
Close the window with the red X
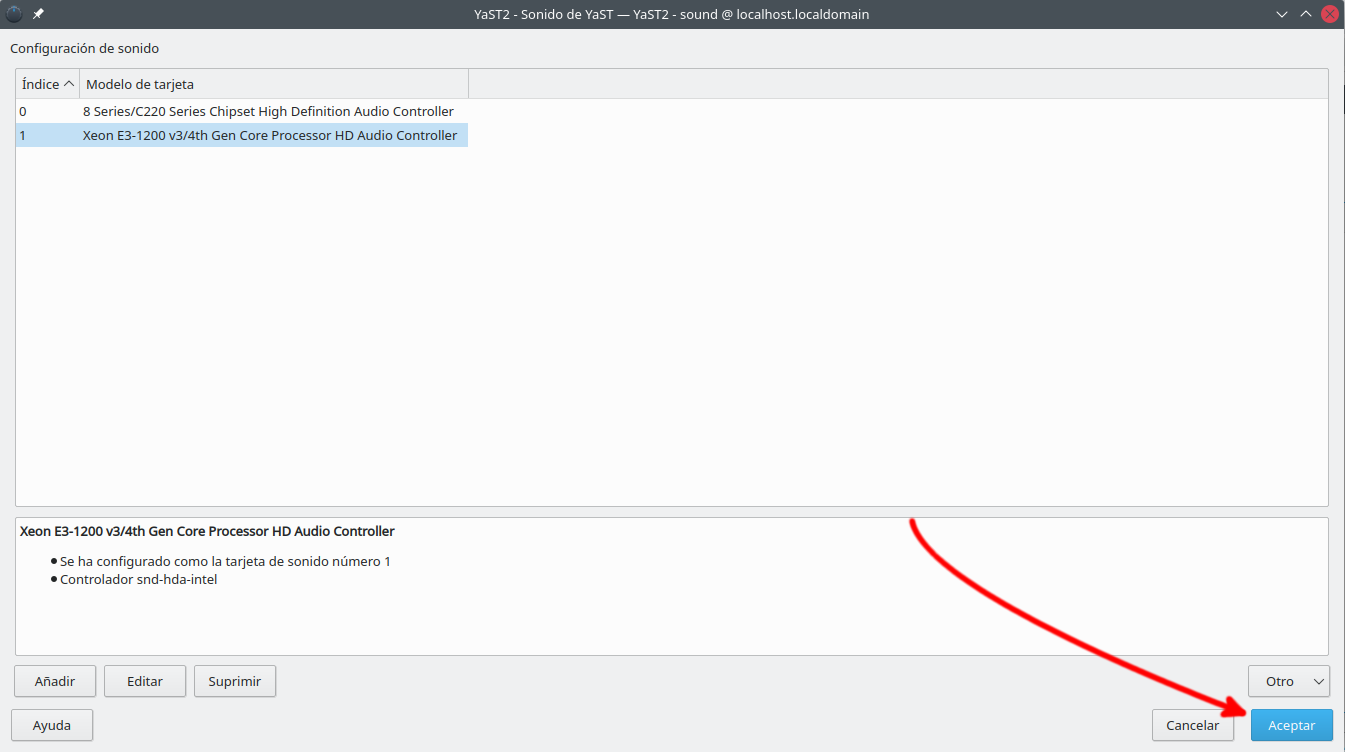coord(1329,14)
